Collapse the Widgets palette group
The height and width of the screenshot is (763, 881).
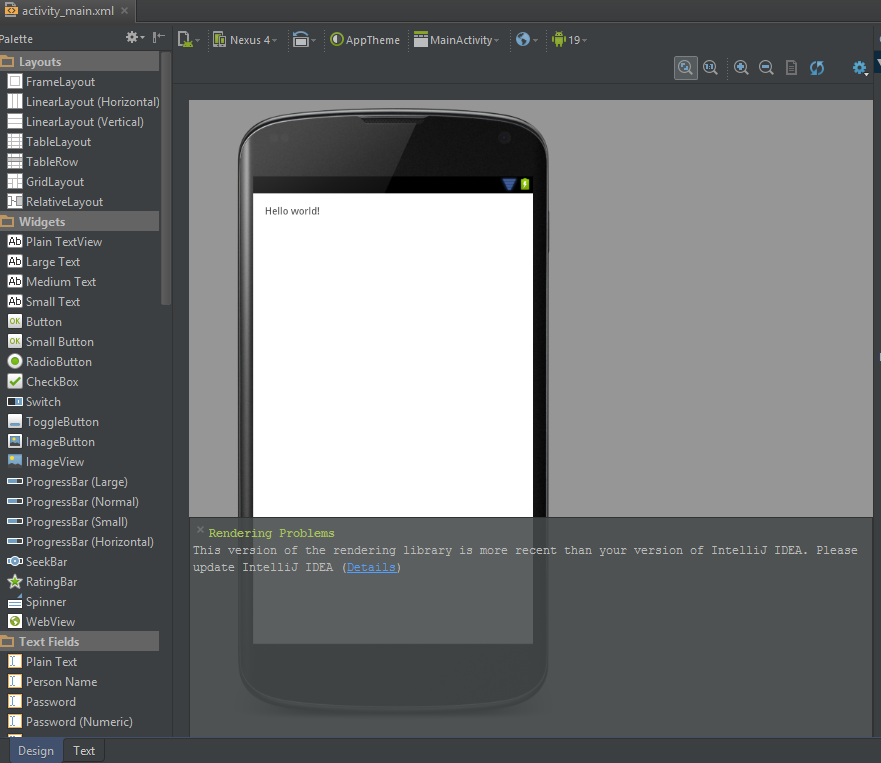coord(80,222)
